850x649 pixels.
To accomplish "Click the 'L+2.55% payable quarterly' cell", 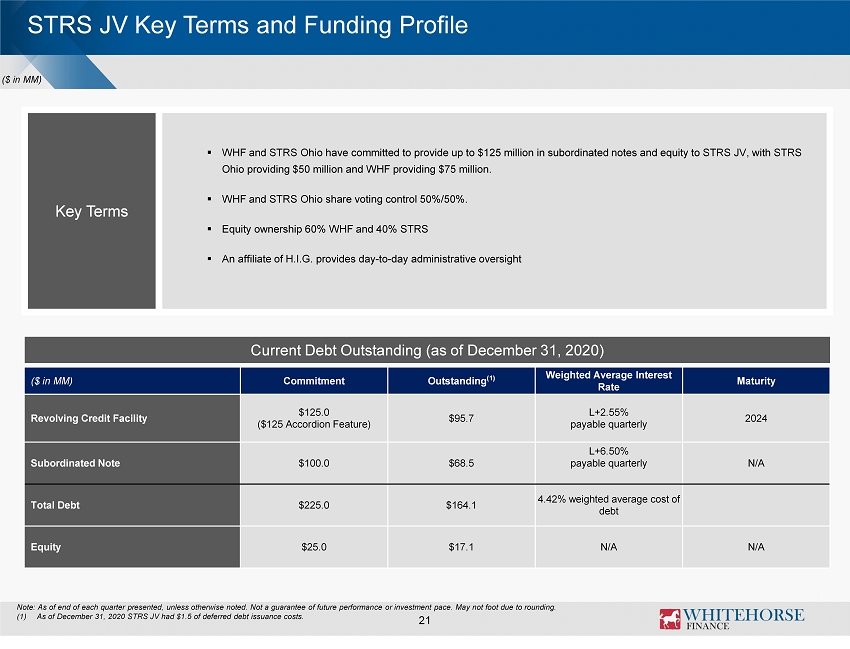I will [x=609, y=418].
